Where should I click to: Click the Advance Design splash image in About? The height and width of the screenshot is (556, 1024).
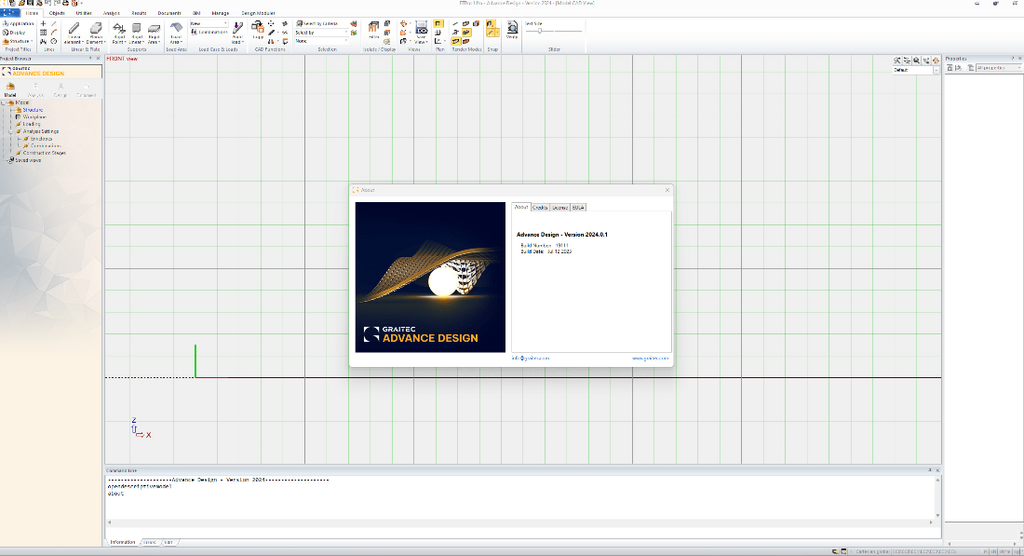click(430, 277)
